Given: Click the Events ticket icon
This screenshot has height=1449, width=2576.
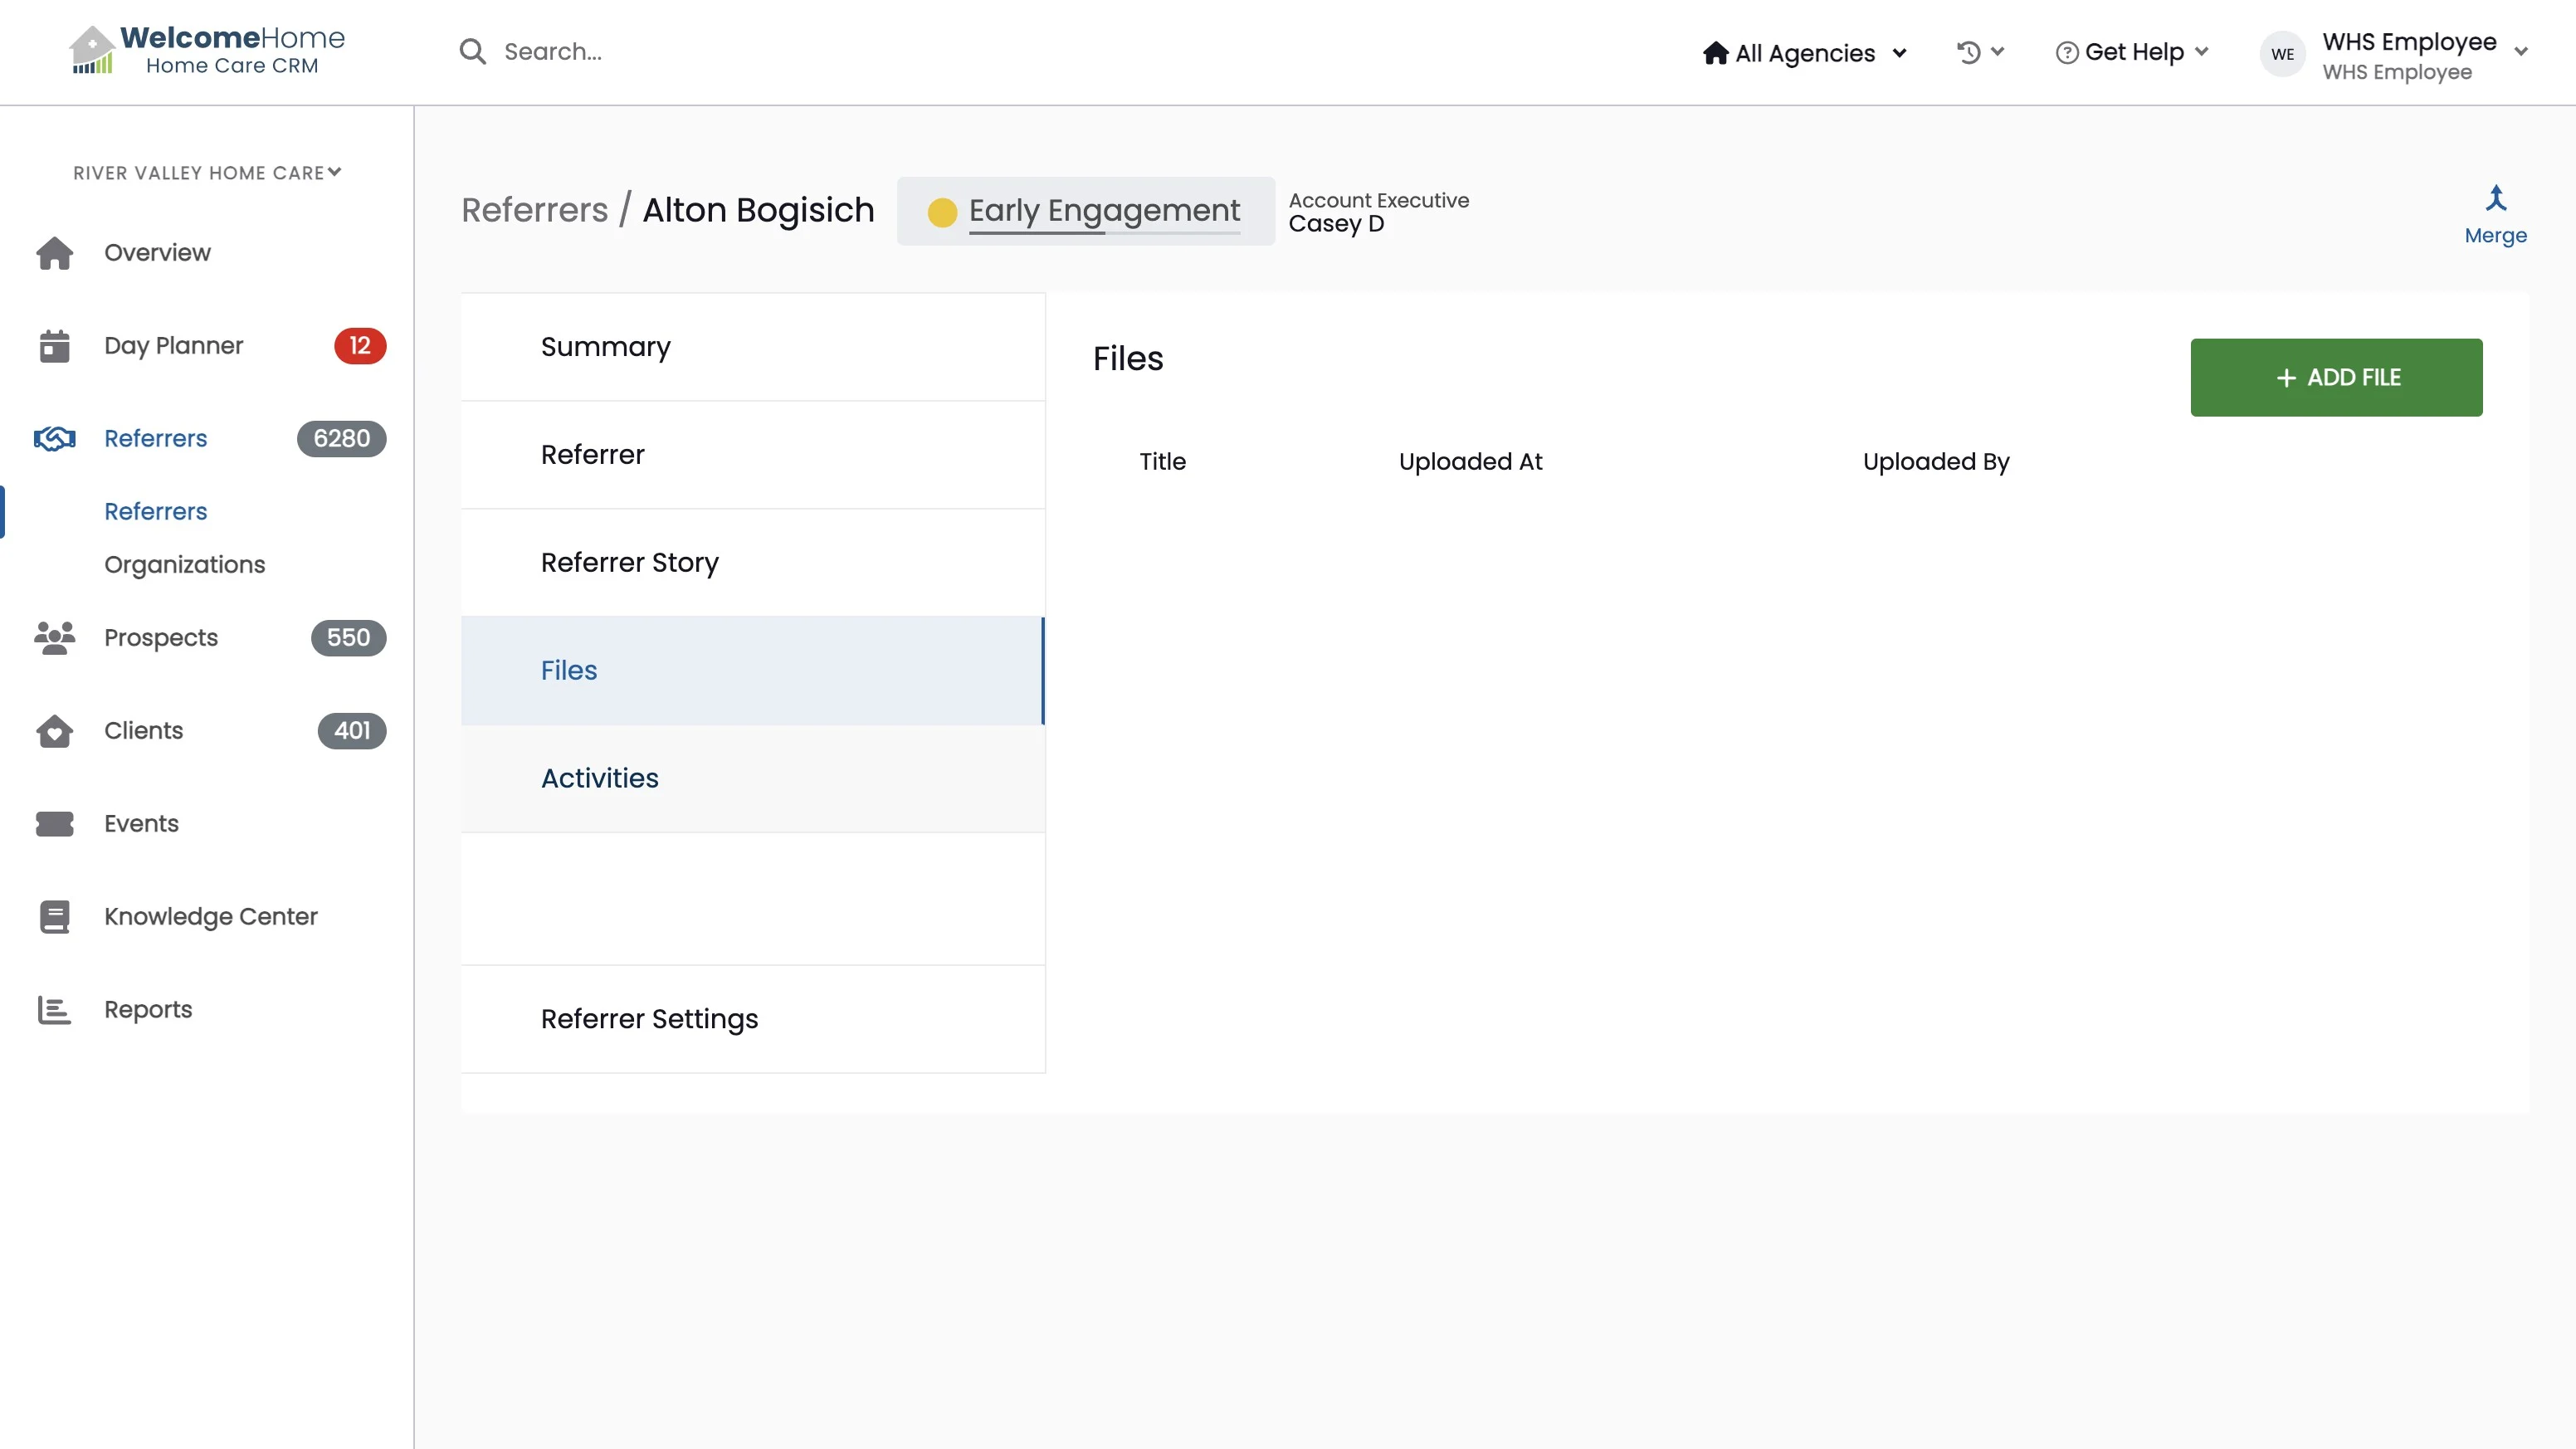Looking at the screenshot, I should coord(54,824).
